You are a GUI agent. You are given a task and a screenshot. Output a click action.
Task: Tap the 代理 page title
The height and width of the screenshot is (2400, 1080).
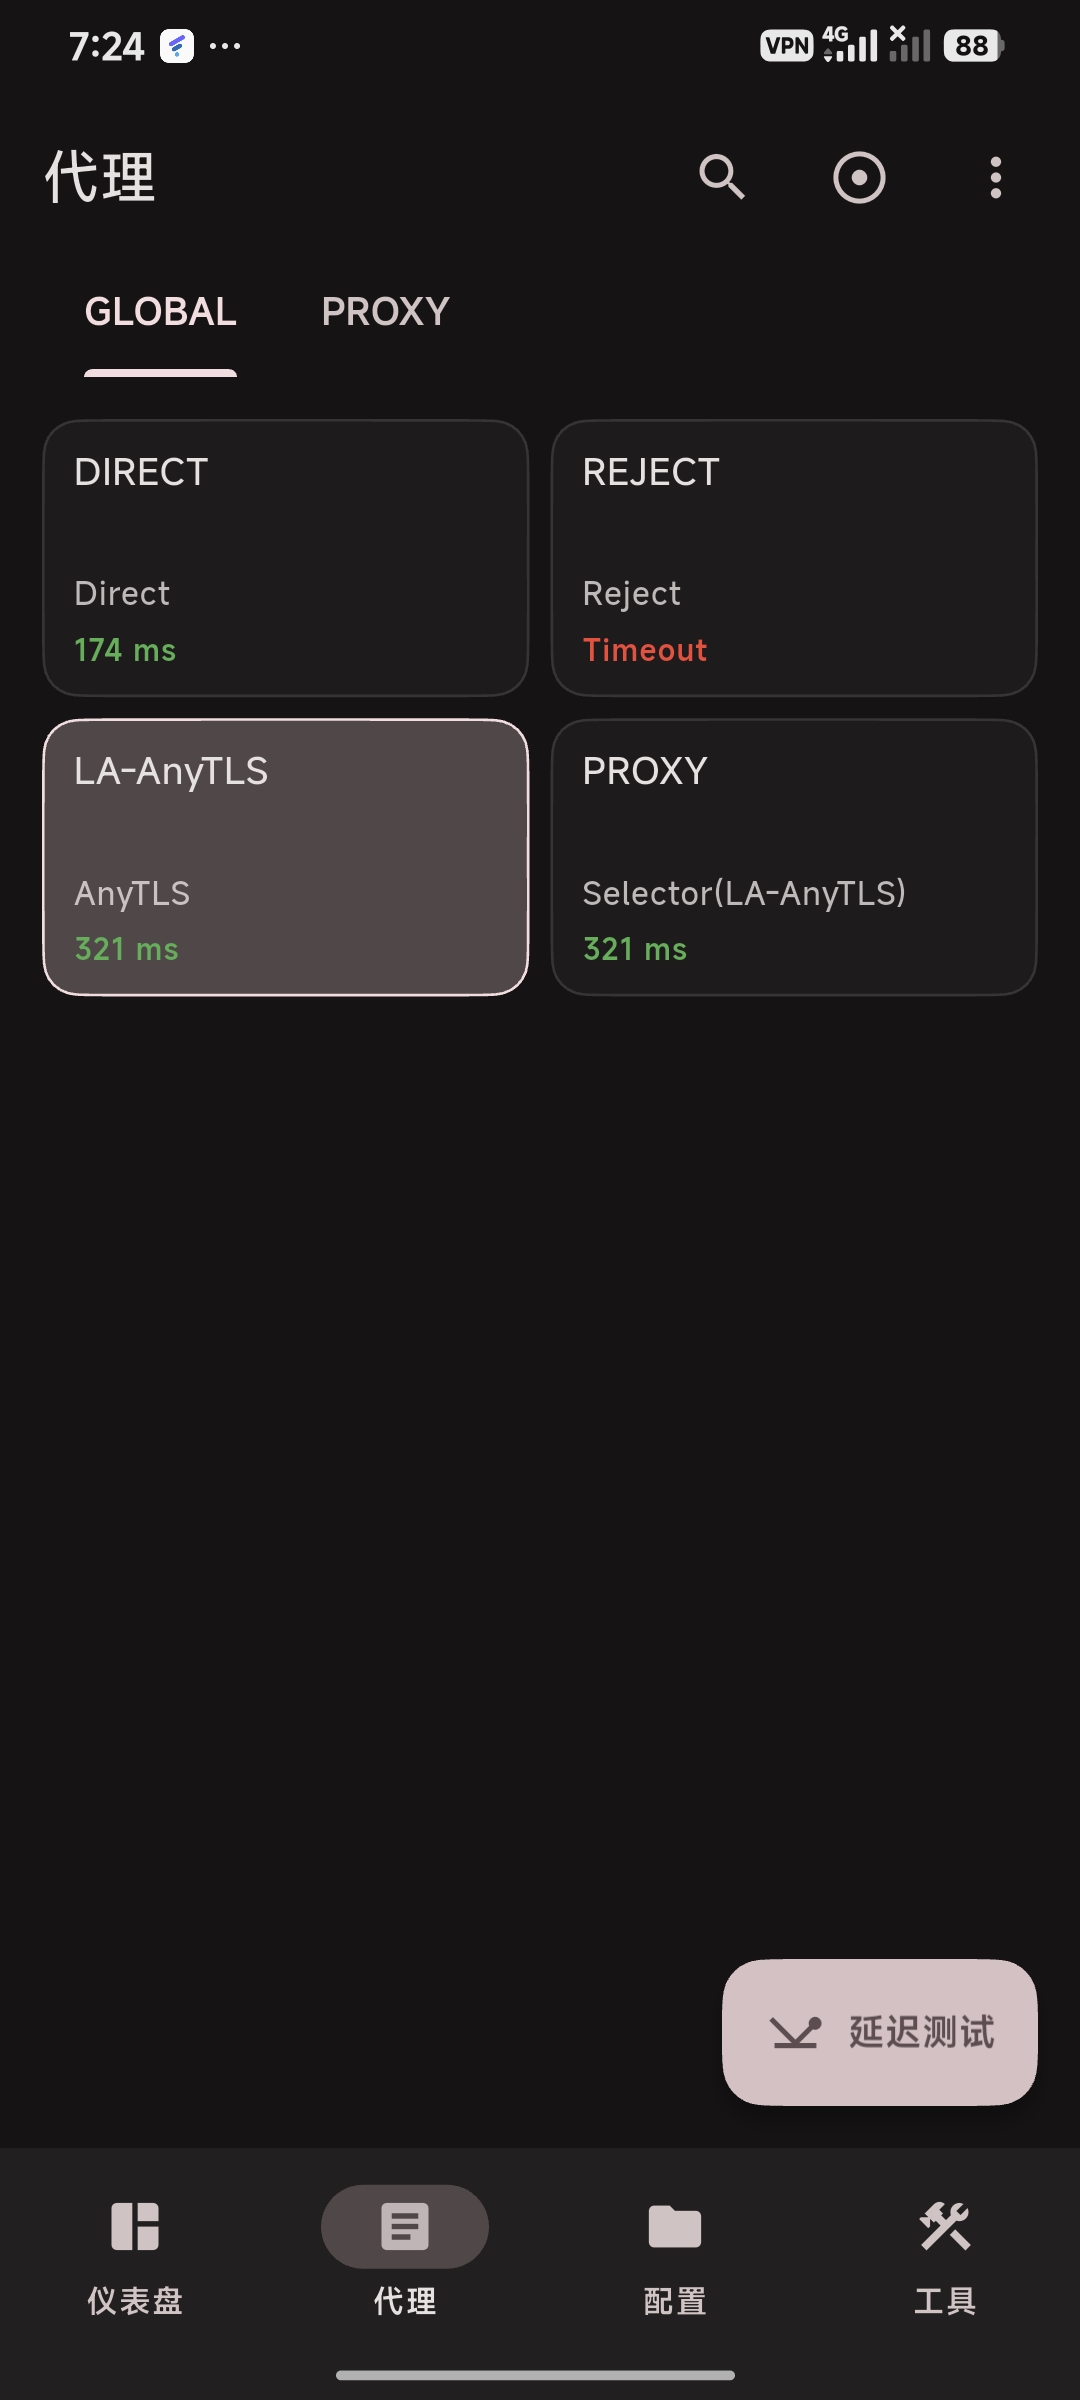click(x=100, y=178)
